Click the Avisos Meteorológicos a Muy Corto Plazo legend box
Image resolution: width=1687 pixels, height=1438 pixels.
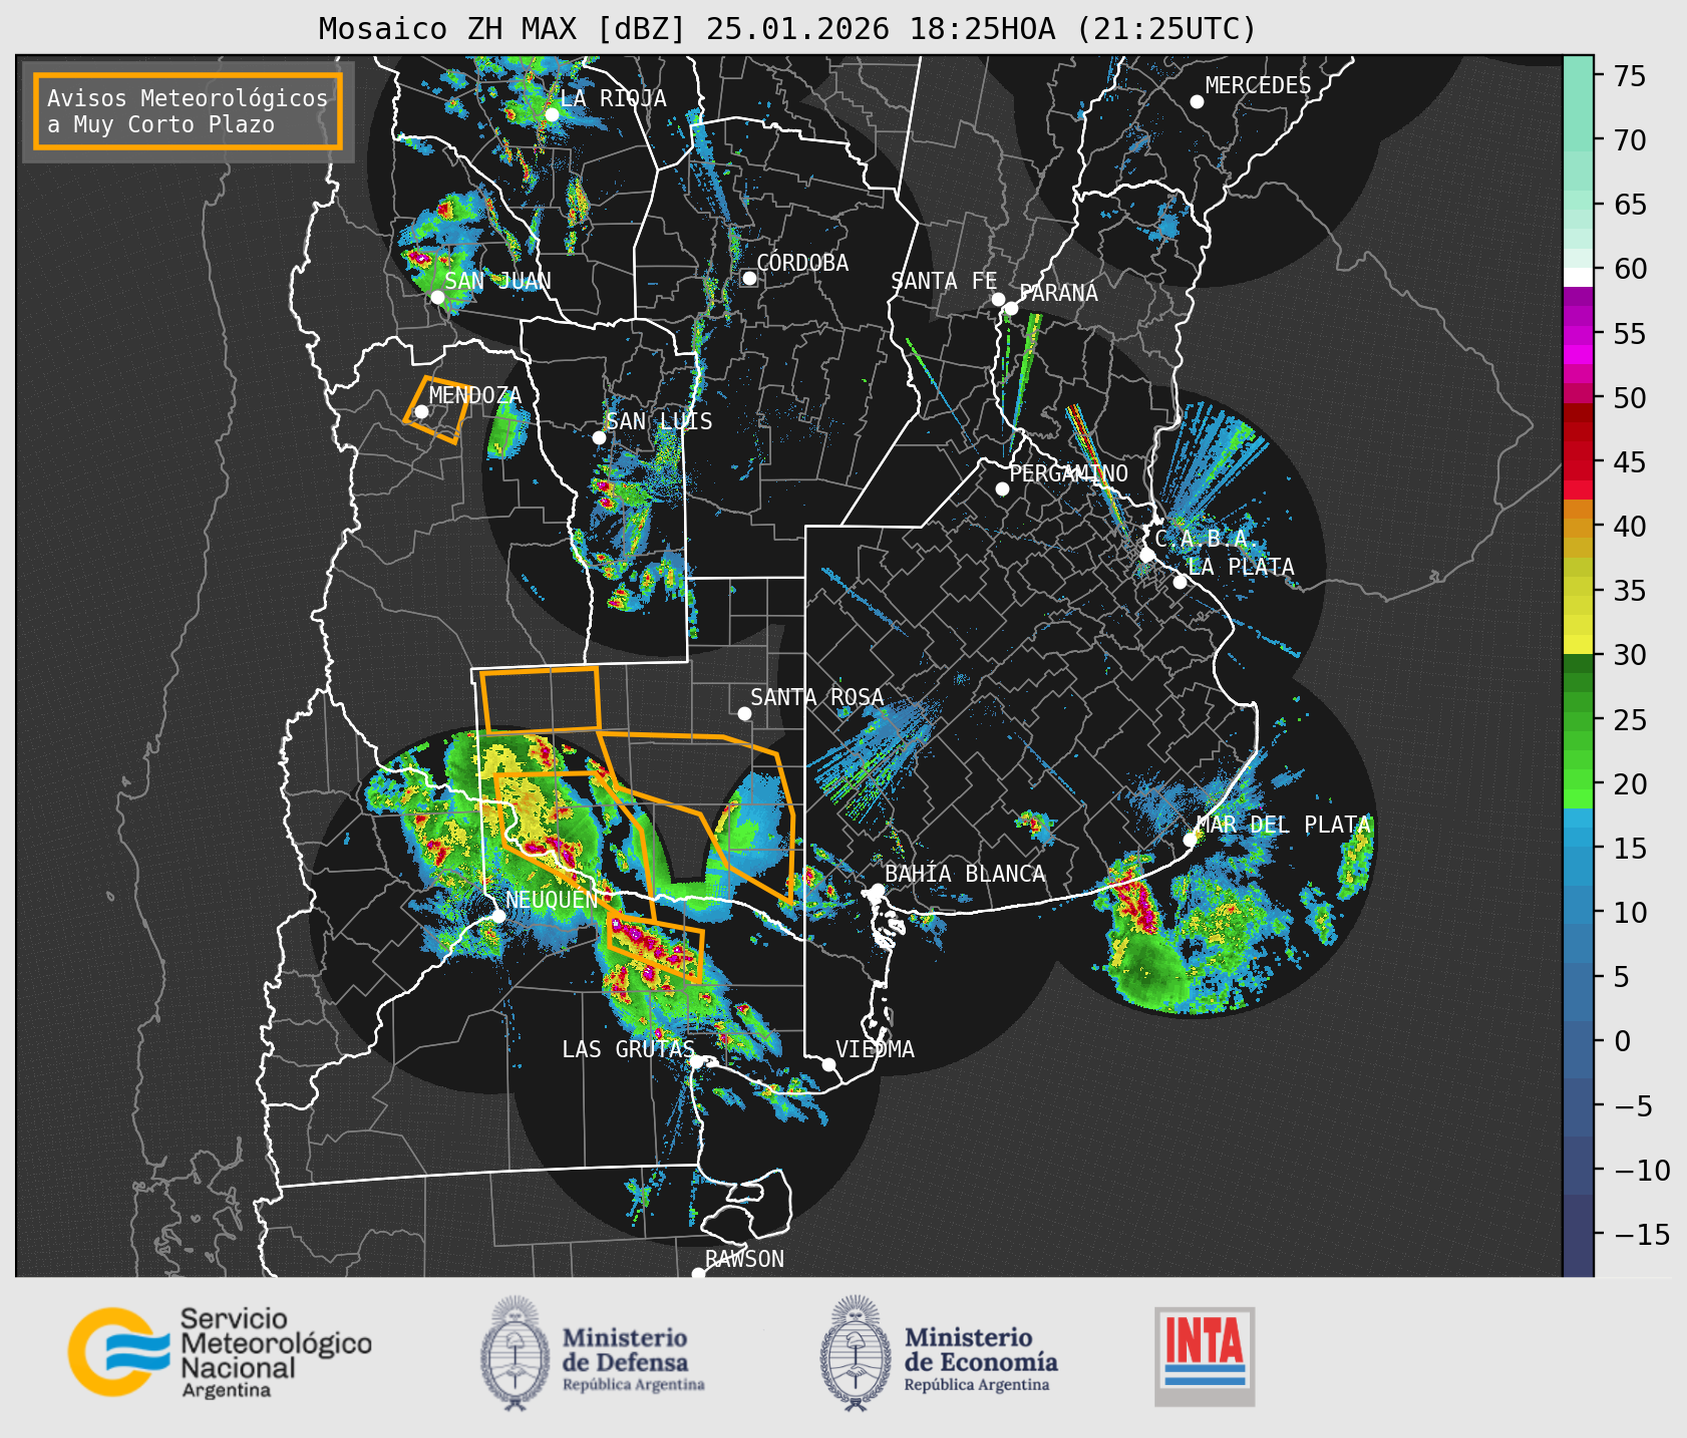click(188, 111)
